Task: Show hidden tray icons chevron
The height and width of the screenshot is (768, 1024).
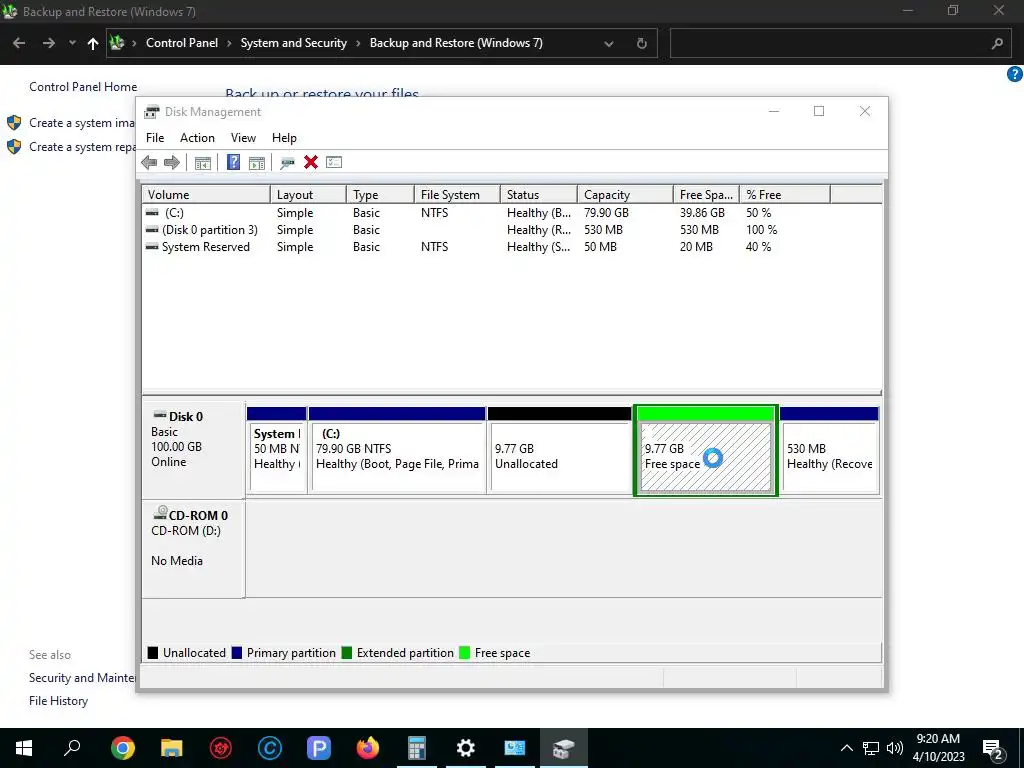Action: [x=846, y=748]
